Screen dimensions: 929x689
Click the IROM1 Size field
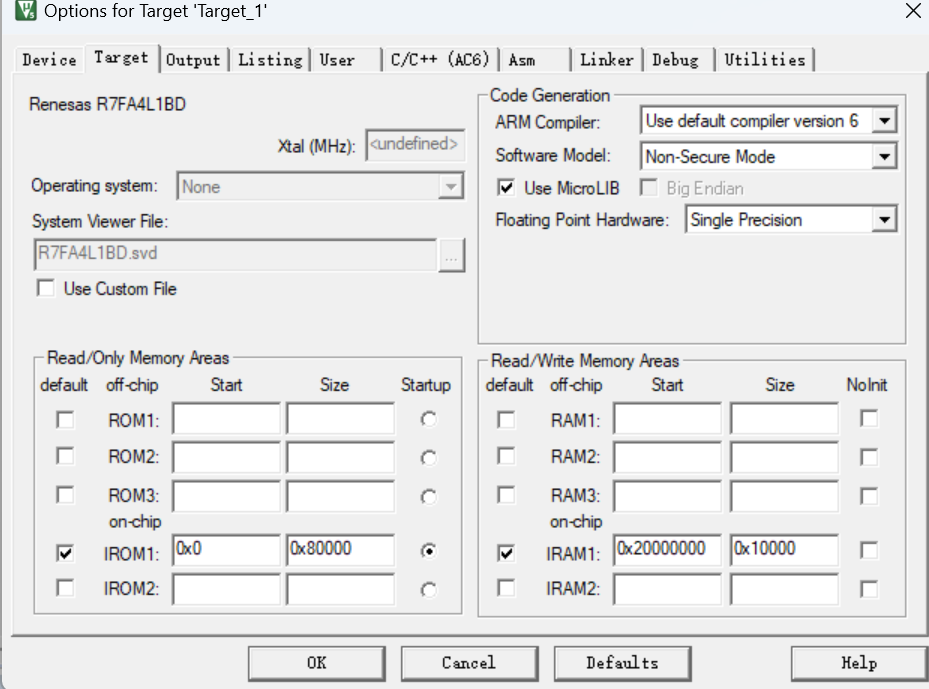(x=340, y=550)
